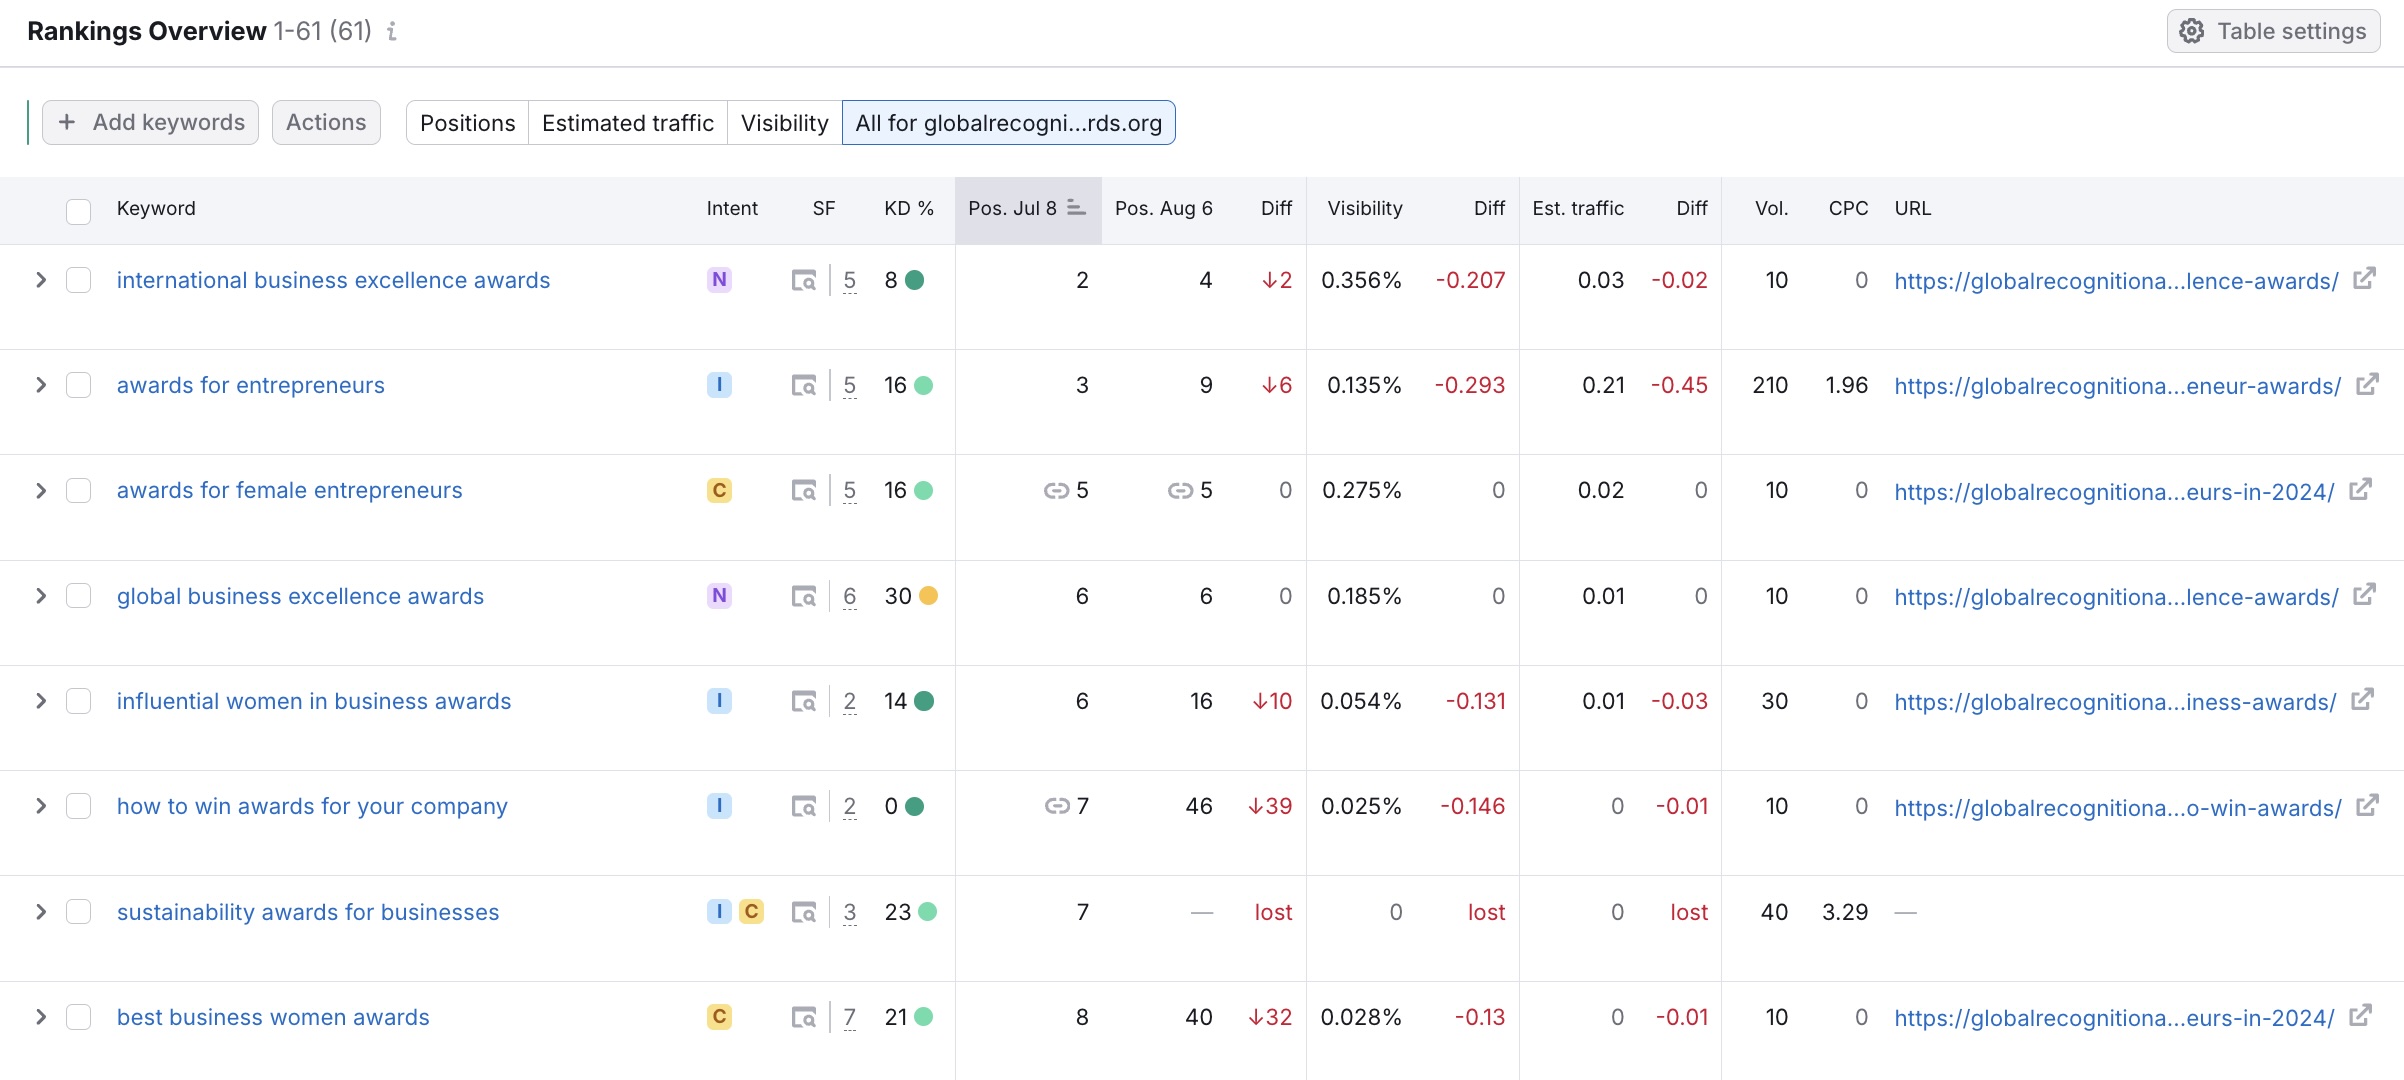The height and width of the screenshot is (1080, 2404).
Task: Open external link icon for influential women in business URL
Action: 2362,700
